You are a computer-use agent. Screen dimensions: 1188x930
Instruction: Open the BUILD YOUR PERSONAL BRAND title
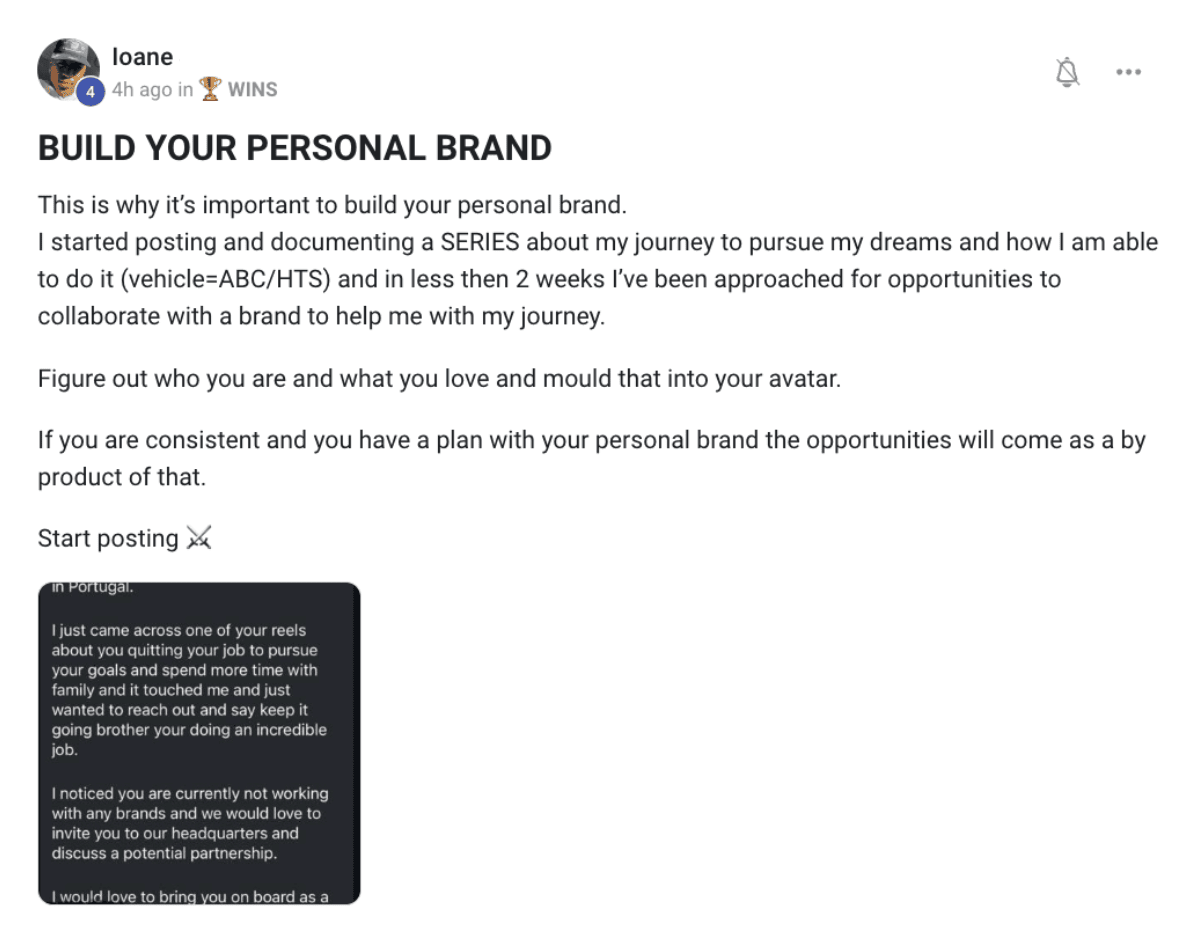[x=295, y=148]
